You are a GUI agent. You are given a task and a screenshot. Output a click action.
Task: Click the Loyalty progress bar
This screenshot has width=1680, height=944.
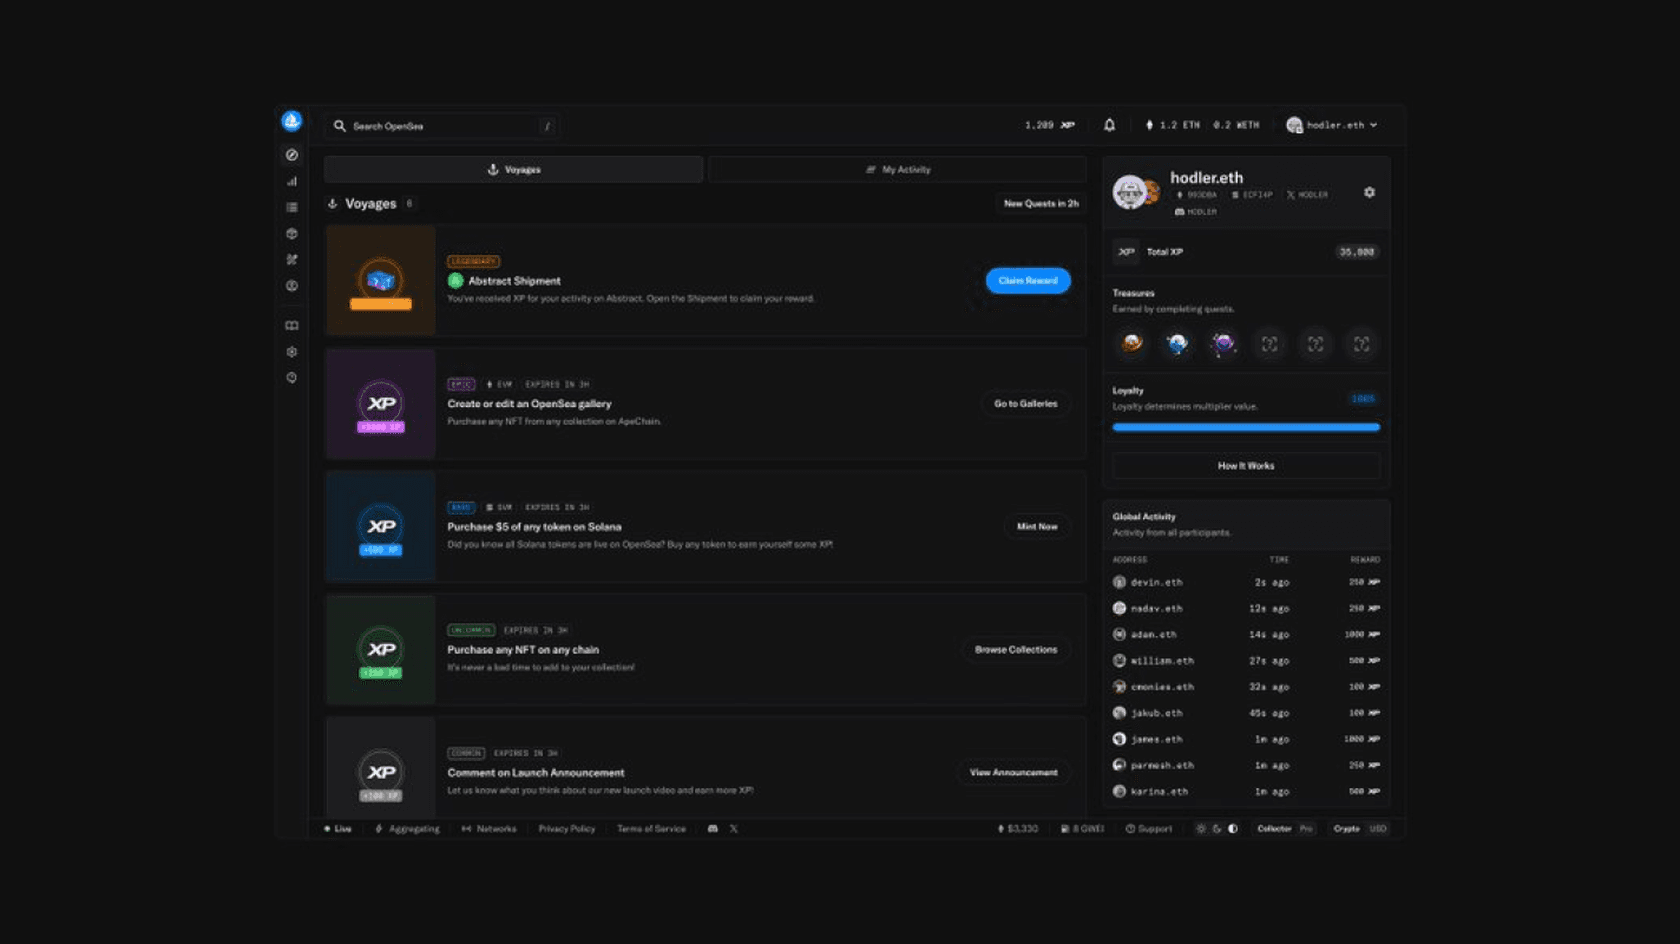click(1246, 427)
